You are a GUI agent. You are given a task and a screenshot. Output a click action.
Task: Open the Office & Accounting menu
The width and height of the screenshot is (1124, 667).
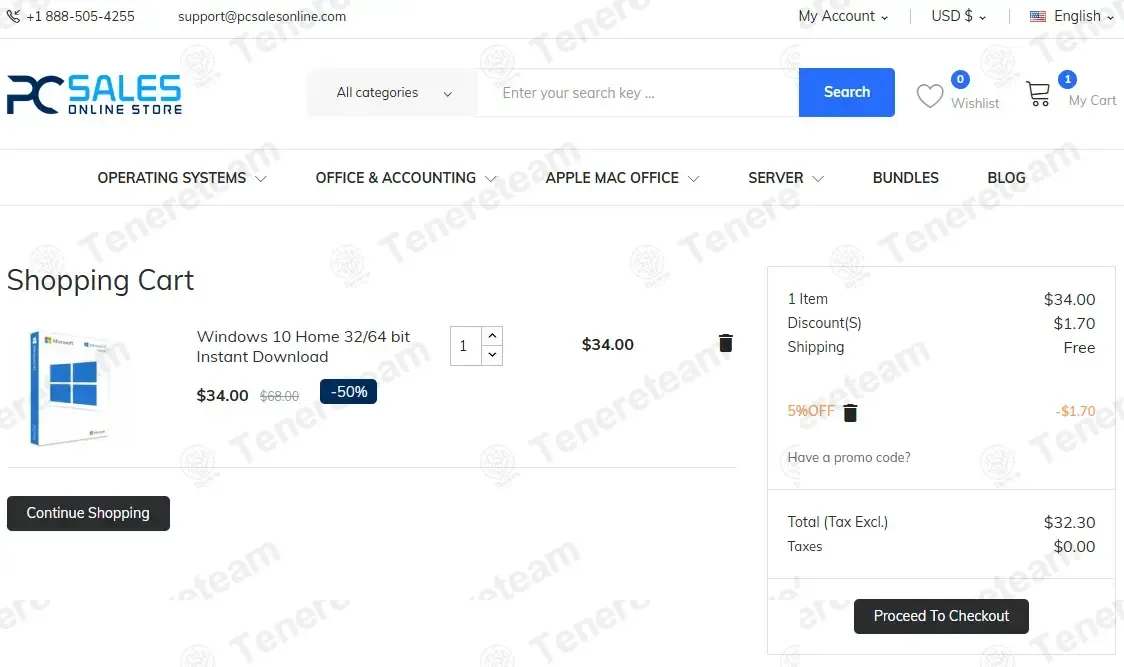tap(405, 178)
